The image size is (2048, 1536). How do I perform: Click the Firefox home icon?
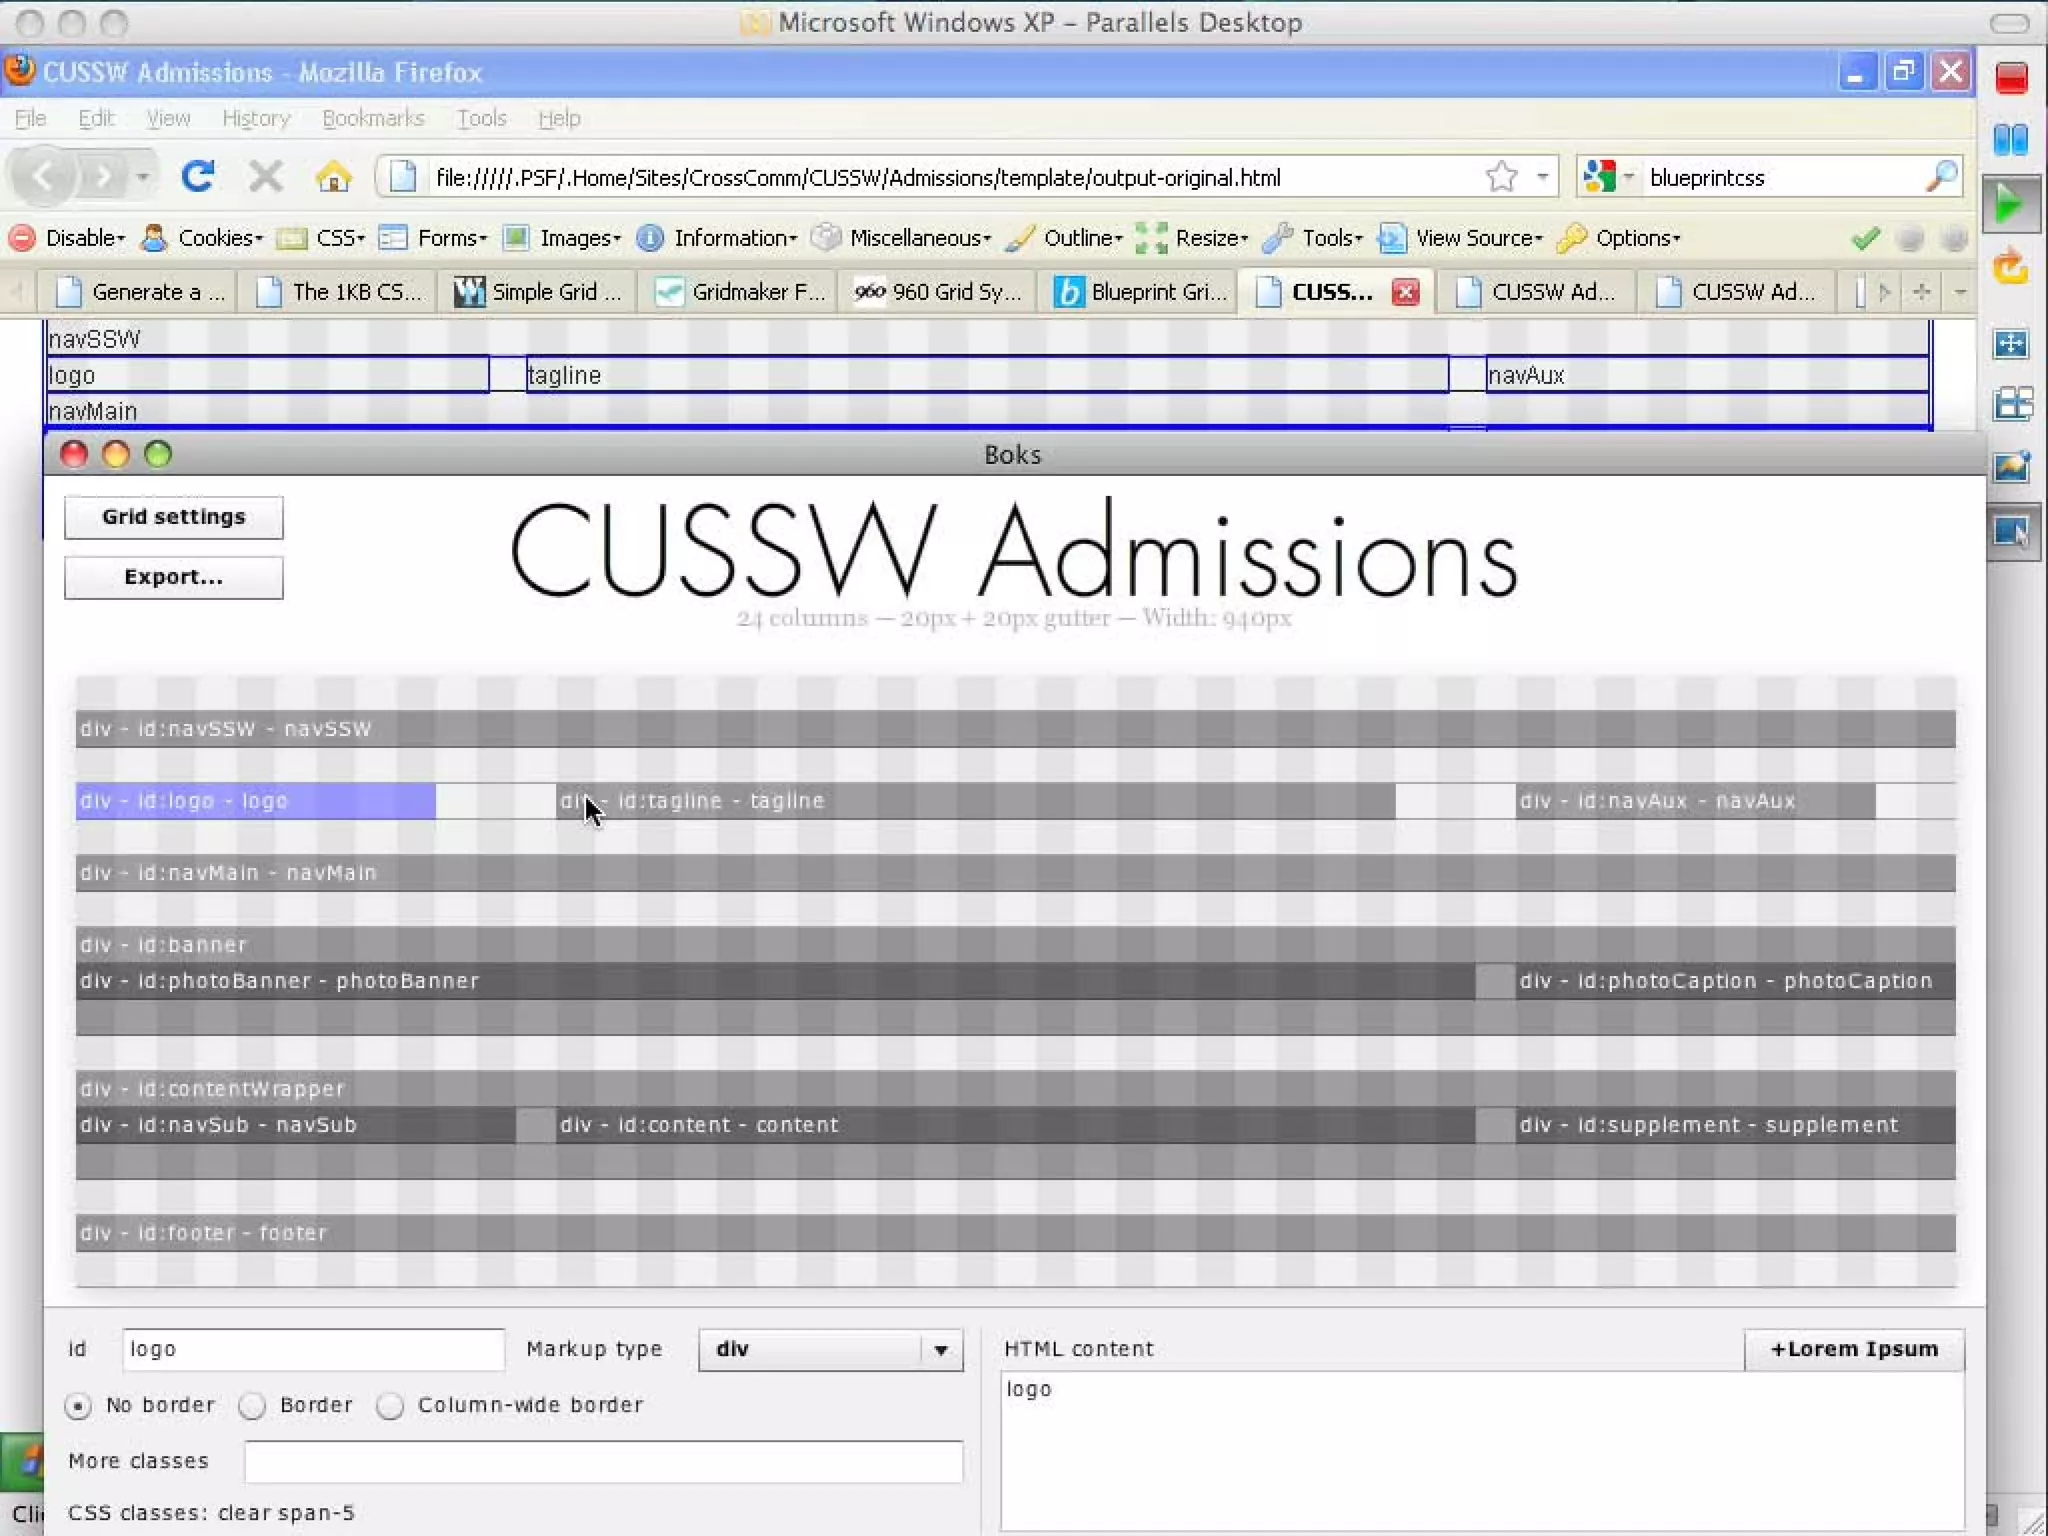click(x=333, y=177)
